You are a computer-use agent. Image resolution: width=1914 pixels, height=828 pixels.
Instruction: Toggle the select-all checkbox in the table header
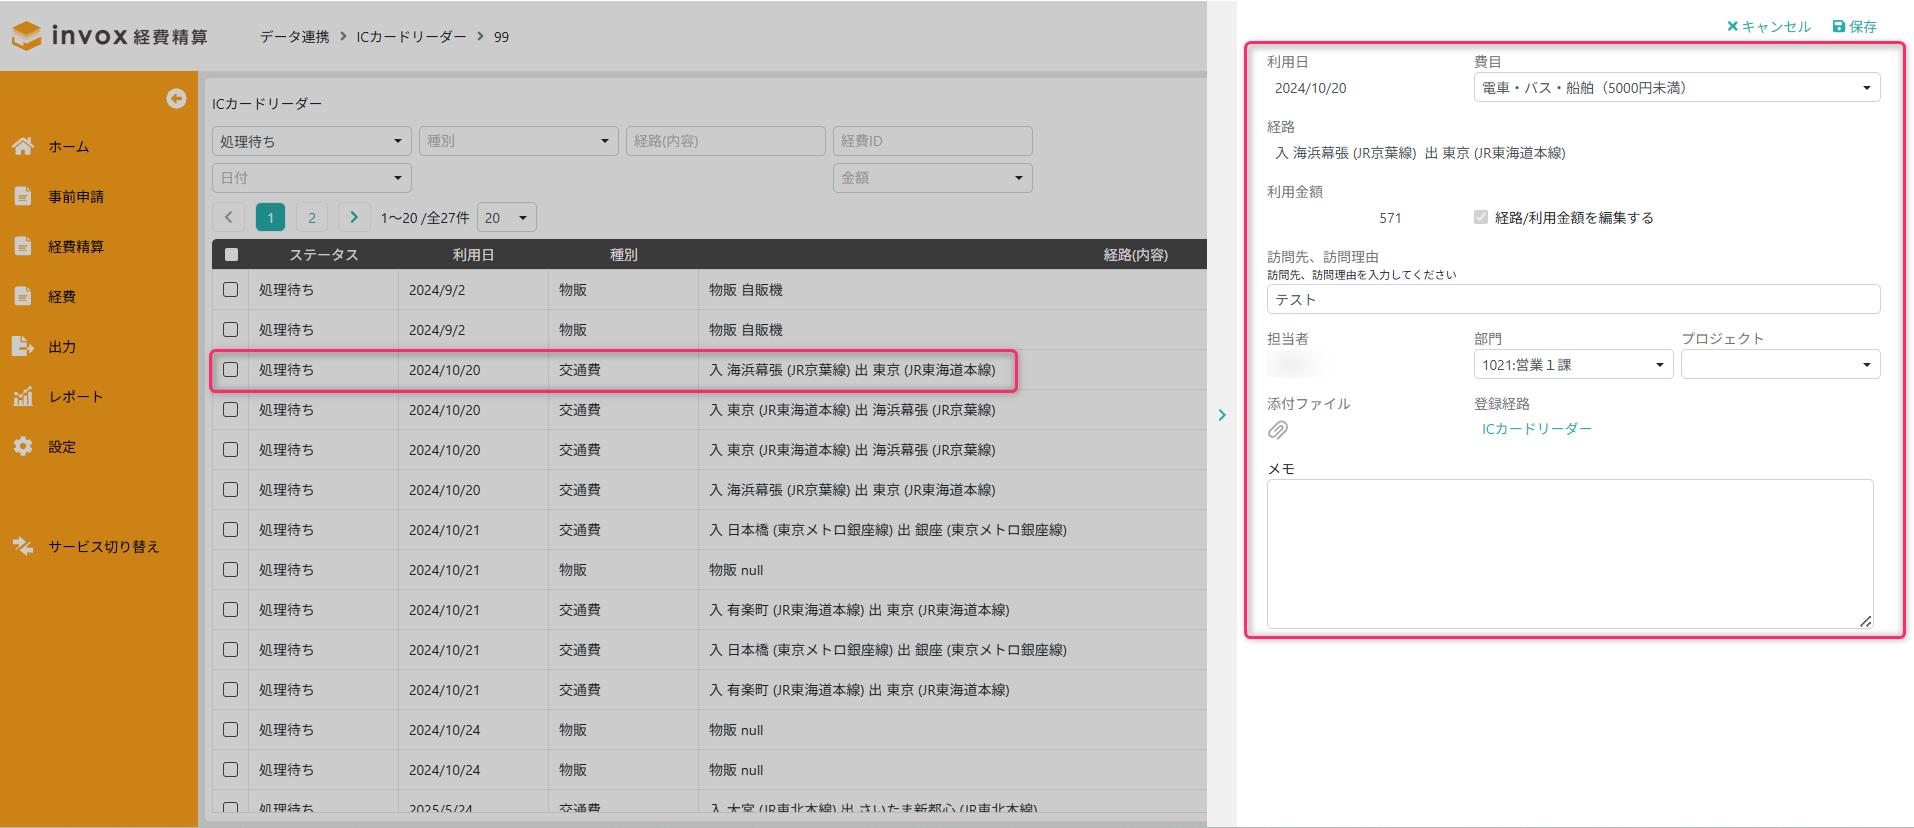click(x=231, y=255)
